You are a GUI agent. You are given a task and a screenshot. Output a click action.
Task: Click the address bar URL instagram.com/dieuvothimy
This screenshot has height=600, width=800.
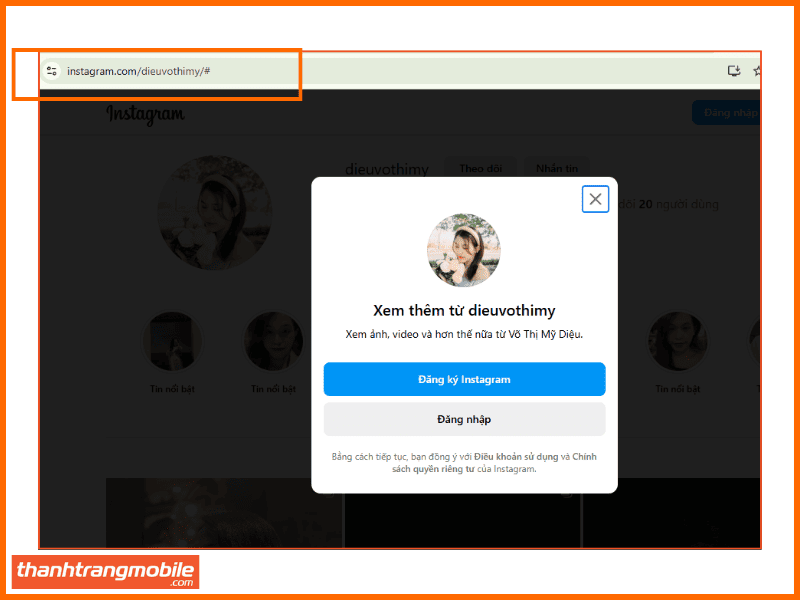click(138, 71)
